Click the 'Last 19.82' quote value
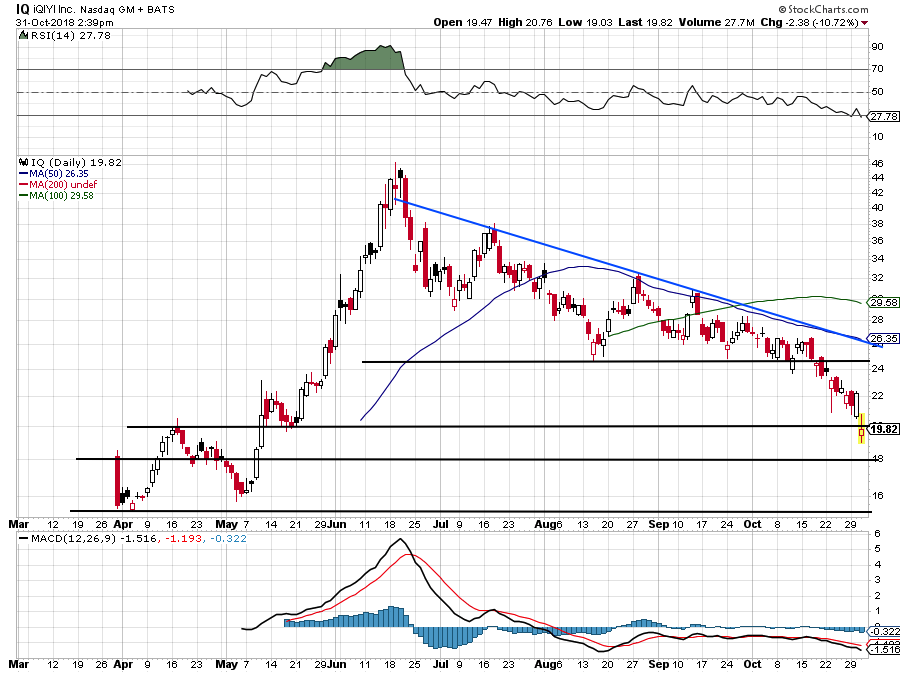The height and width of the screenshot is (673, 900). coord(646,22)
